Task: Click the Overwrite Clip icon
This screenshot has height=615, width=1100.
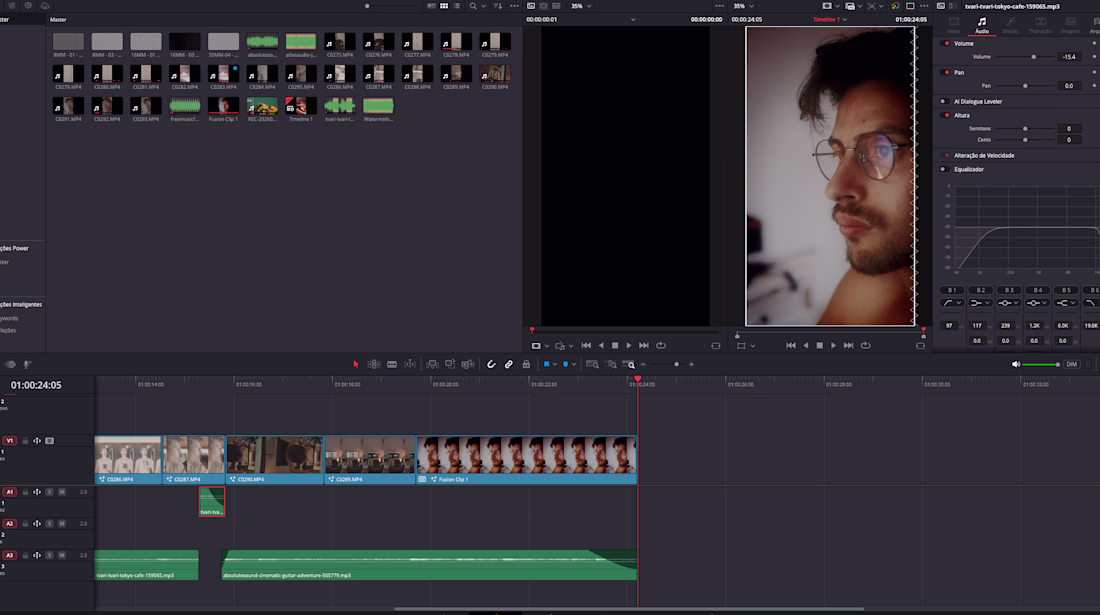Action: click(x=450, y=365)
